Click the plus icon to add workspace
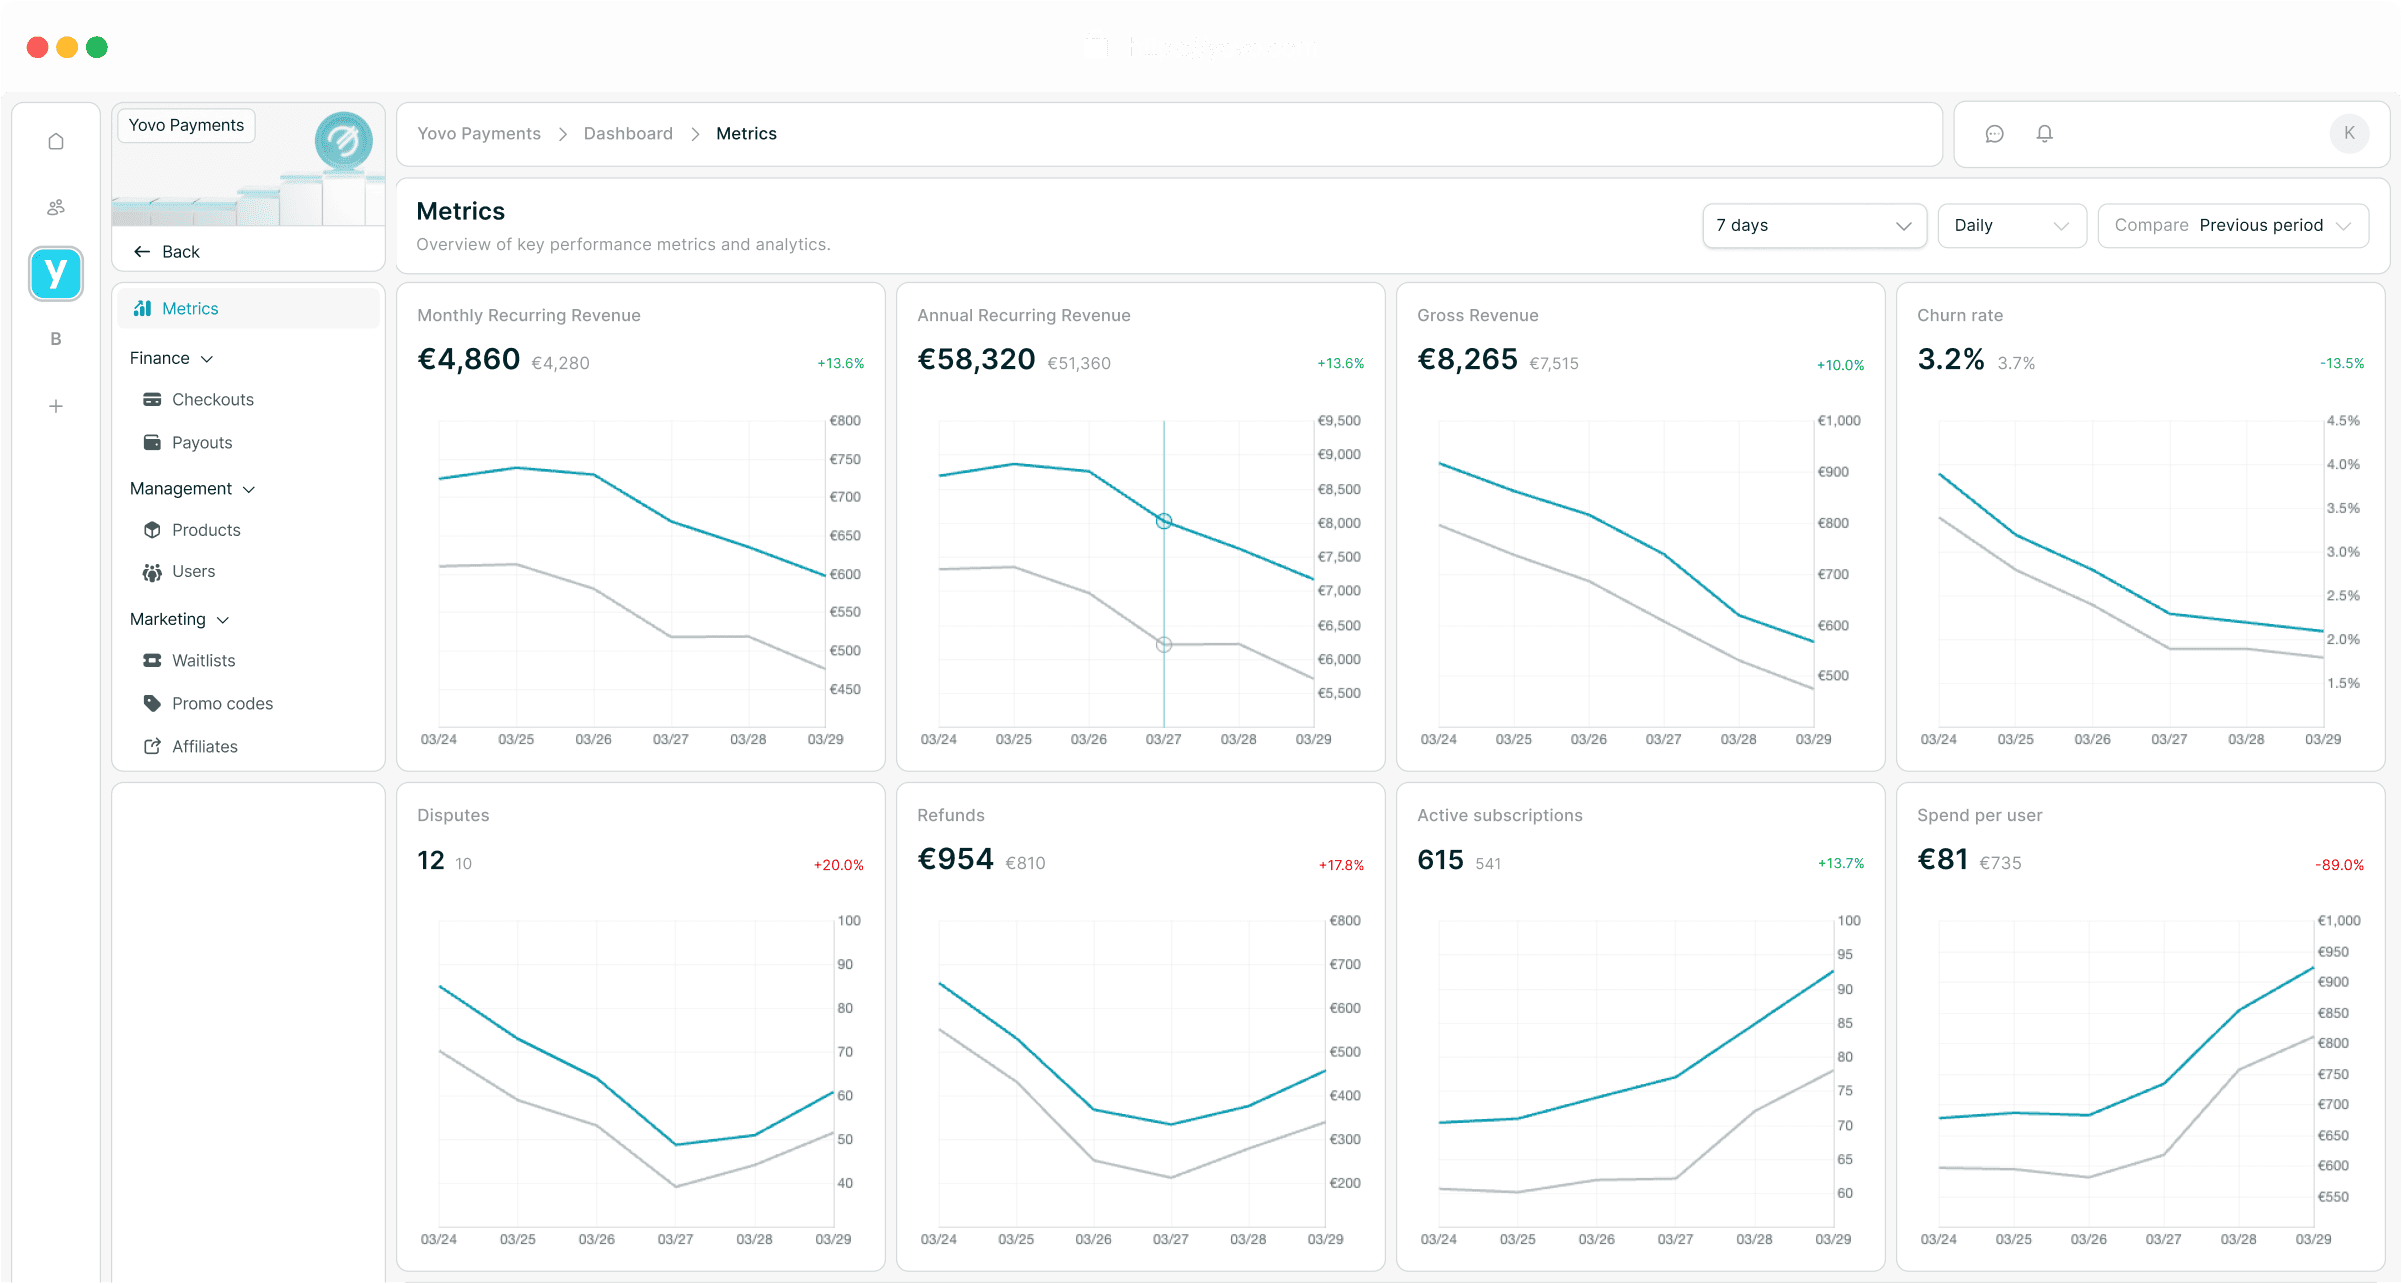The image size is (2402, 1284). pyautogui.click(x=56, y=406)
